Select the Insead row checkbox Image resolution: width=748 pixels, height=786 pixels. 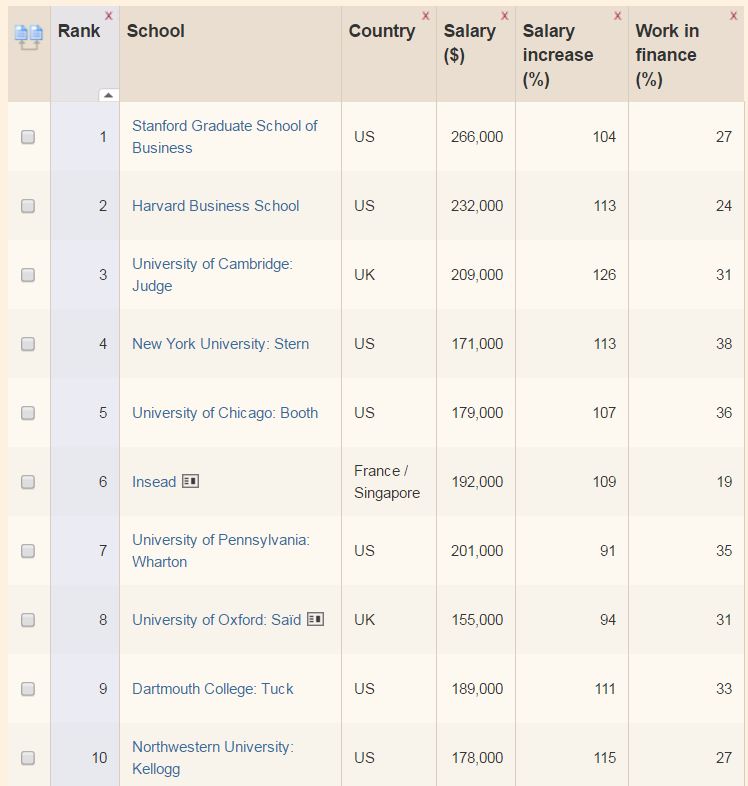(x=28, y=482)
